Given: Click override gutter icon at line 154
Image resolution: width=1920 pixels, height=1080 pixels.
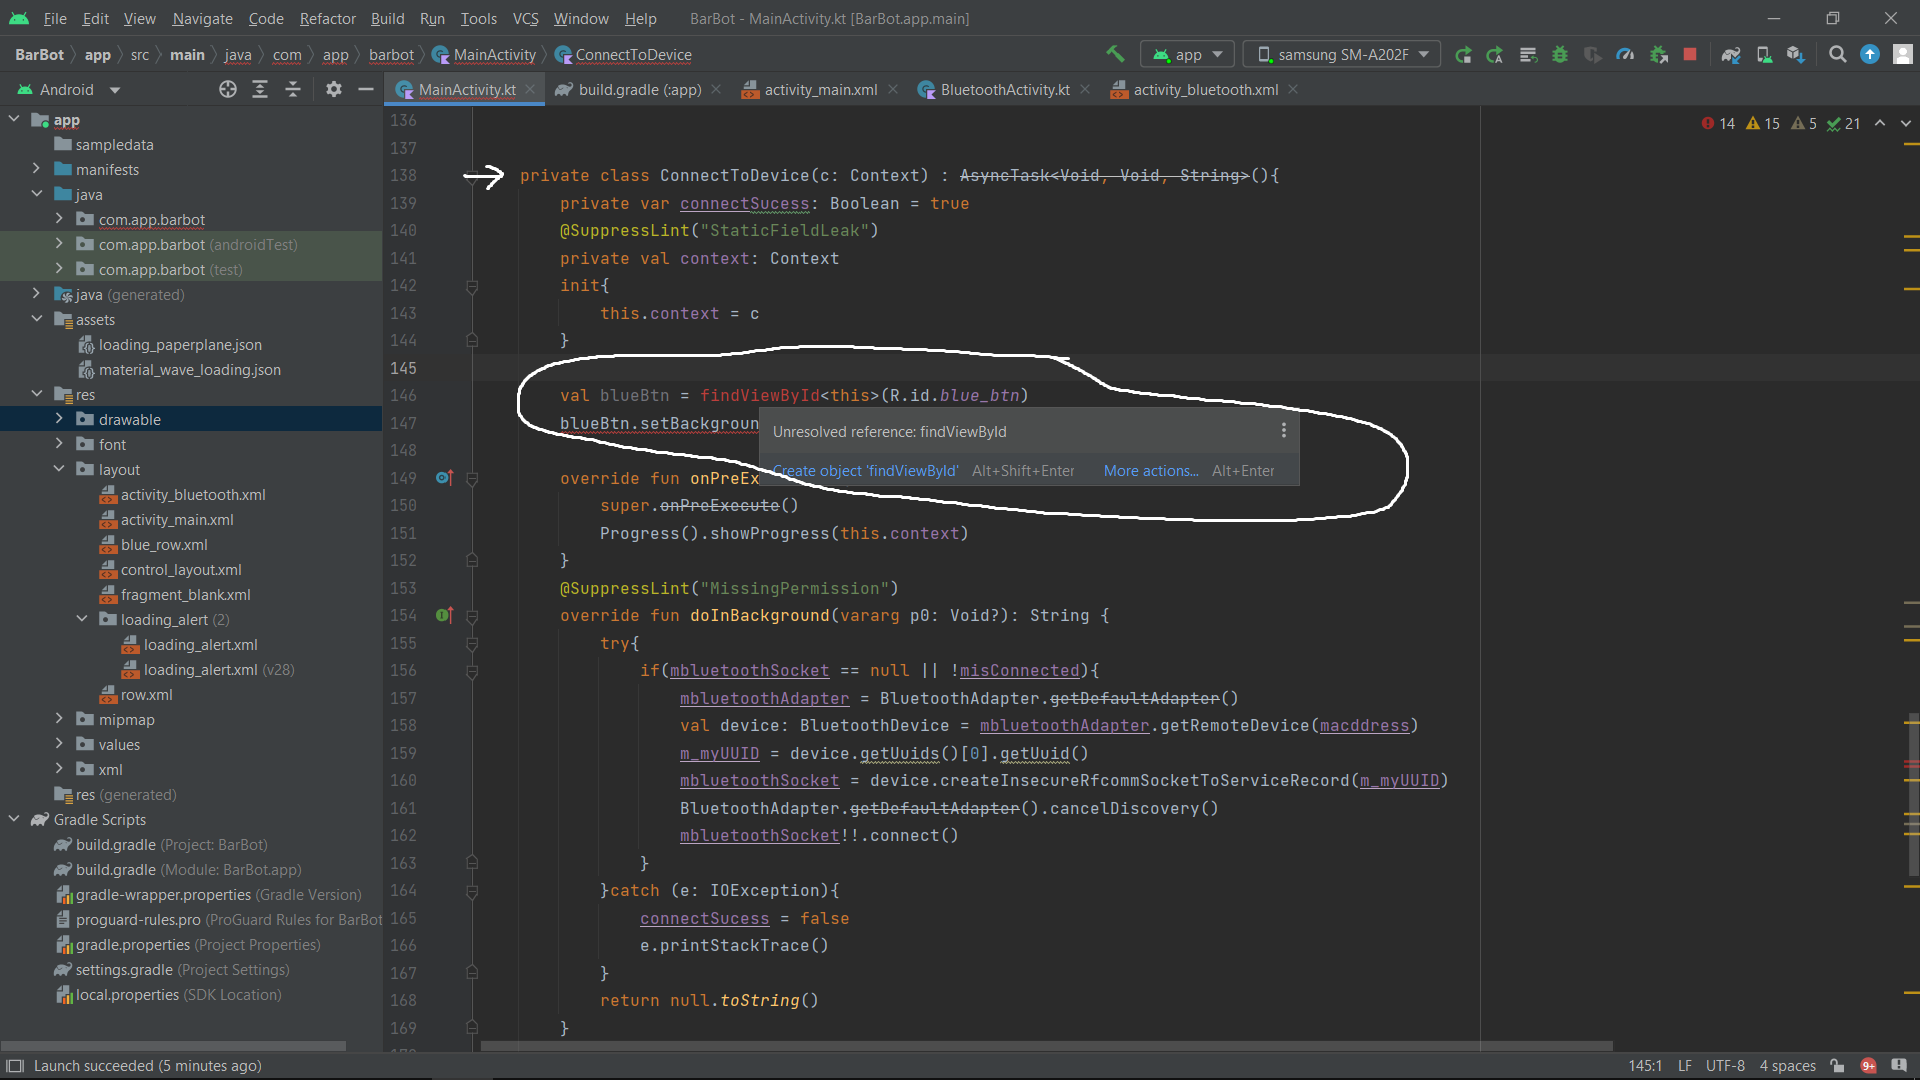Looking at the screenshot, I should pos(445,615).
